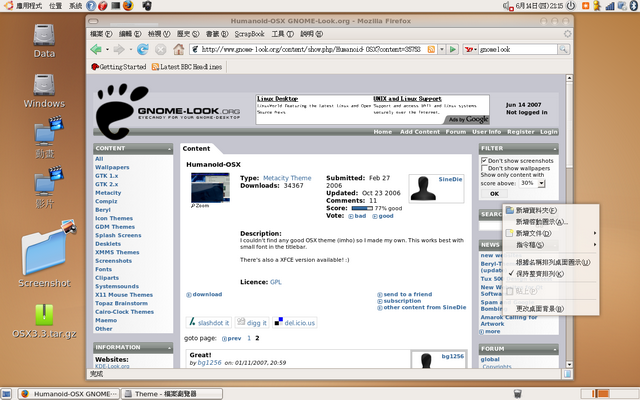Click the Bluetooth icon in top panel
The image size is (640, 400).
coord(634,5)
